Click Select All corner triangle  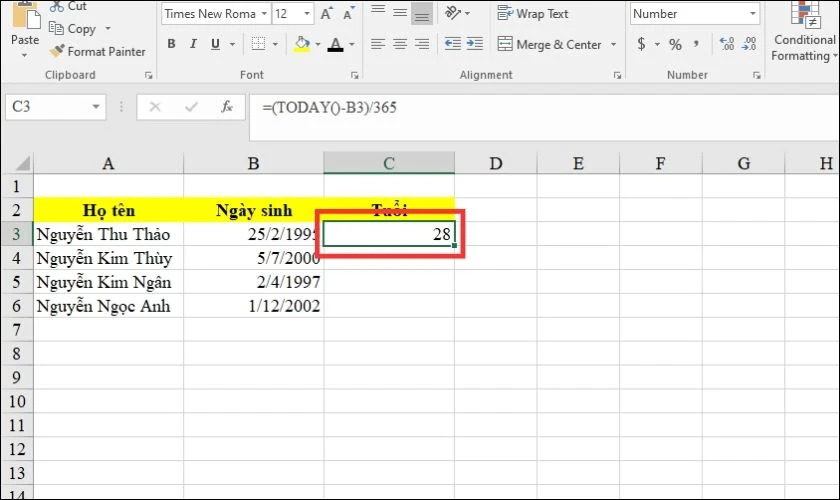[21, 163]
